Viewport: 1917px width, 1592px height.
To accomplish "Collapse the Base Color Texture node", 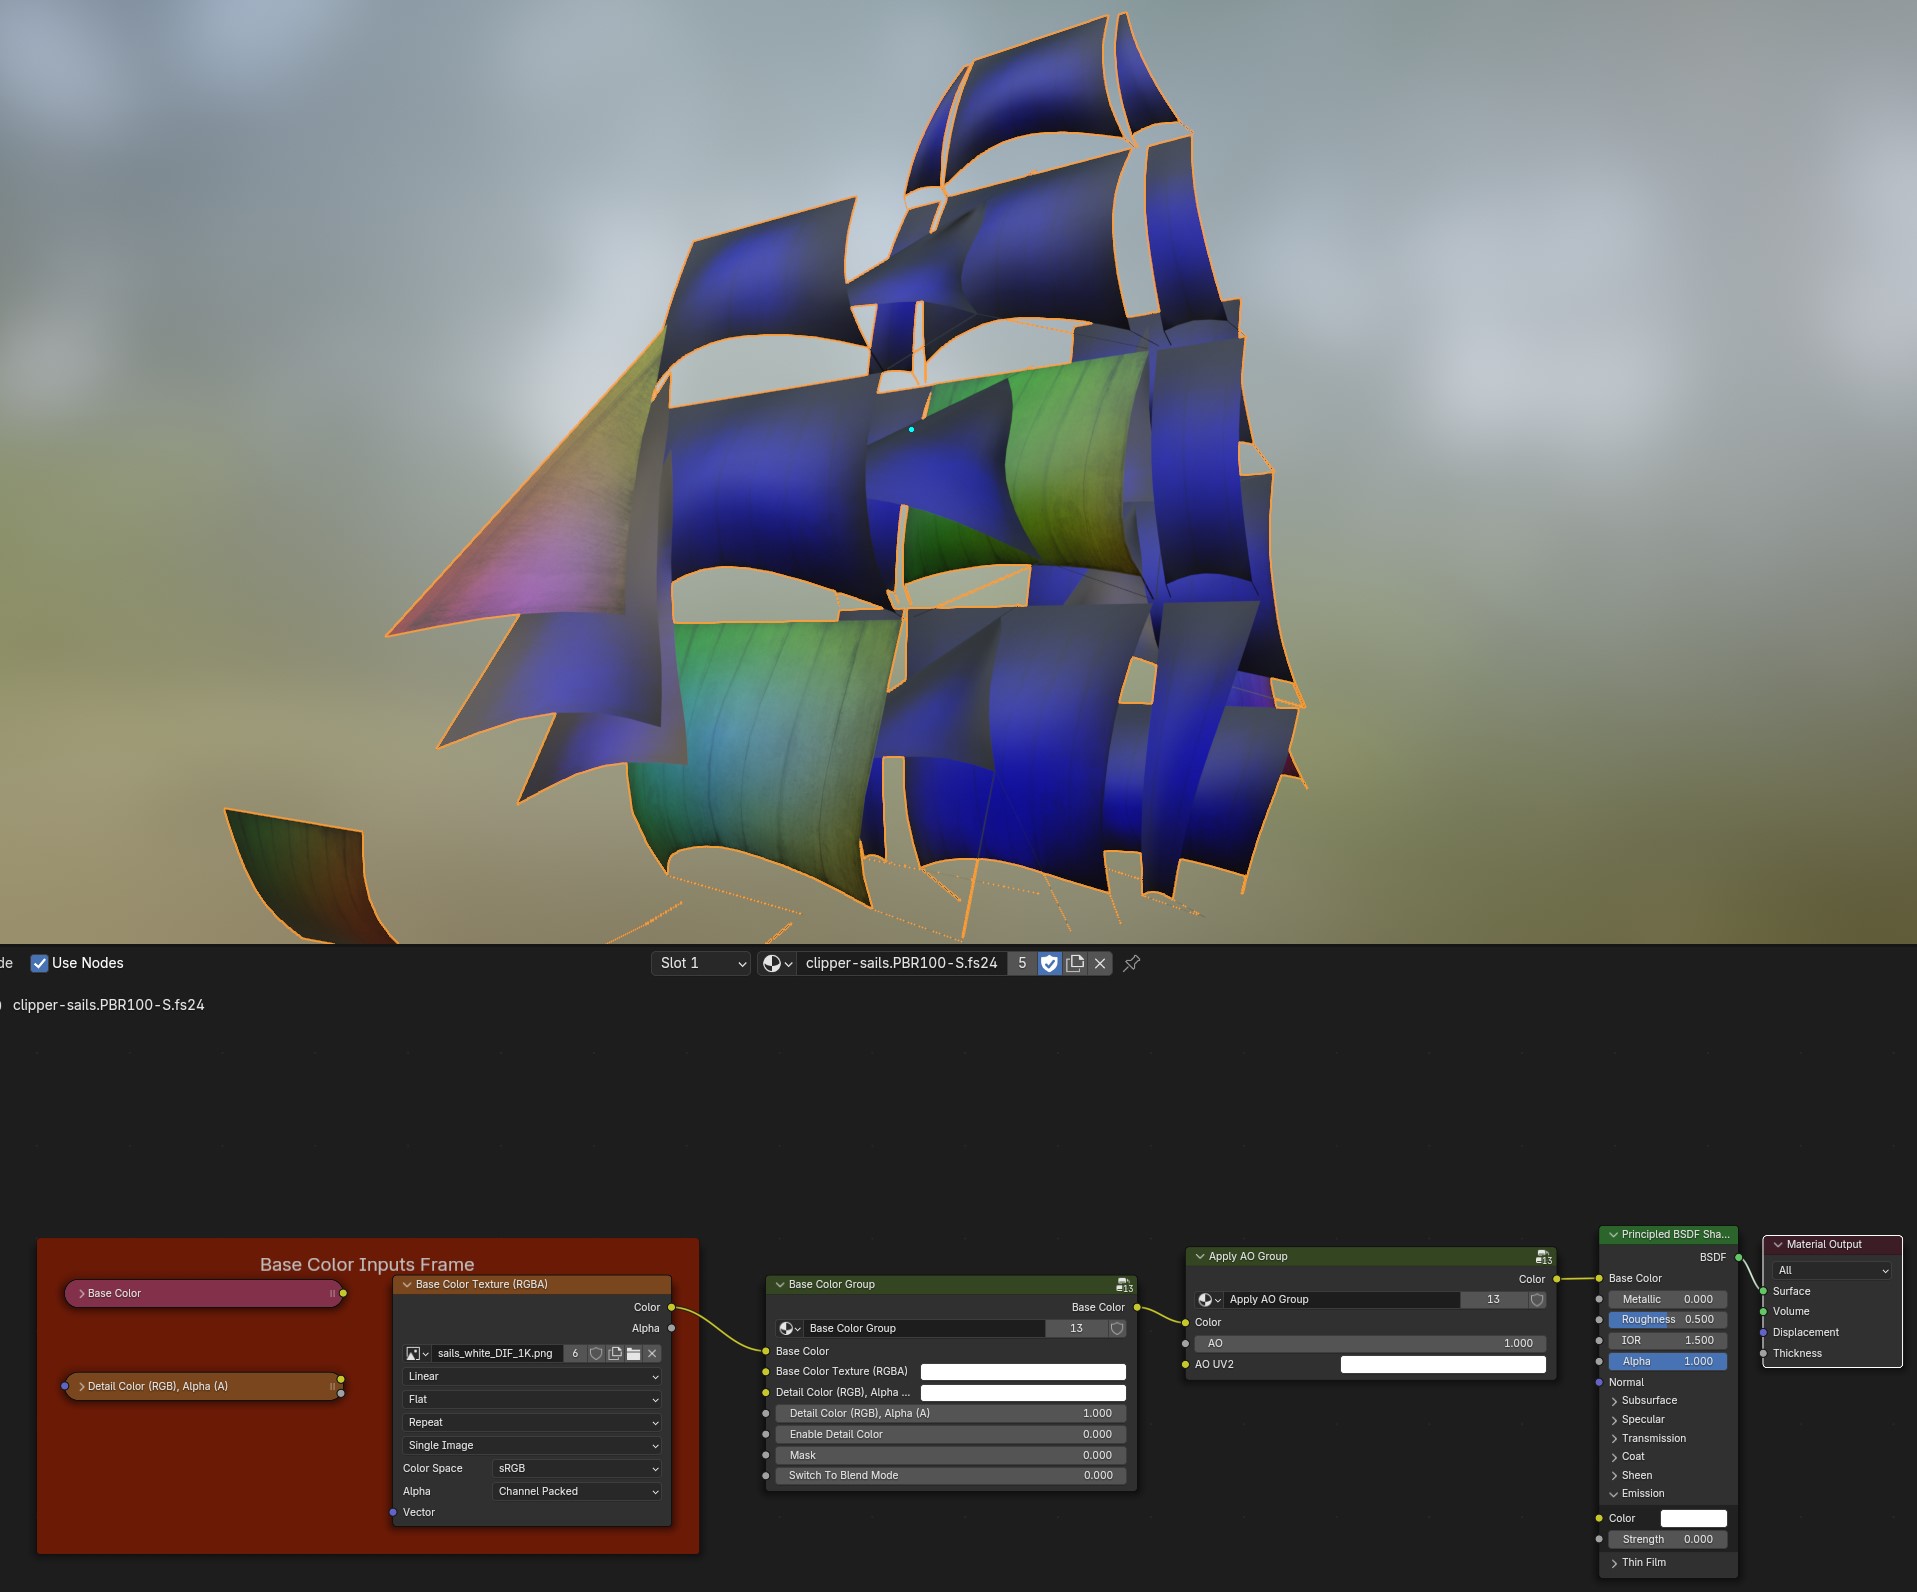I will pyautogui.click(x=407, y=1284).
